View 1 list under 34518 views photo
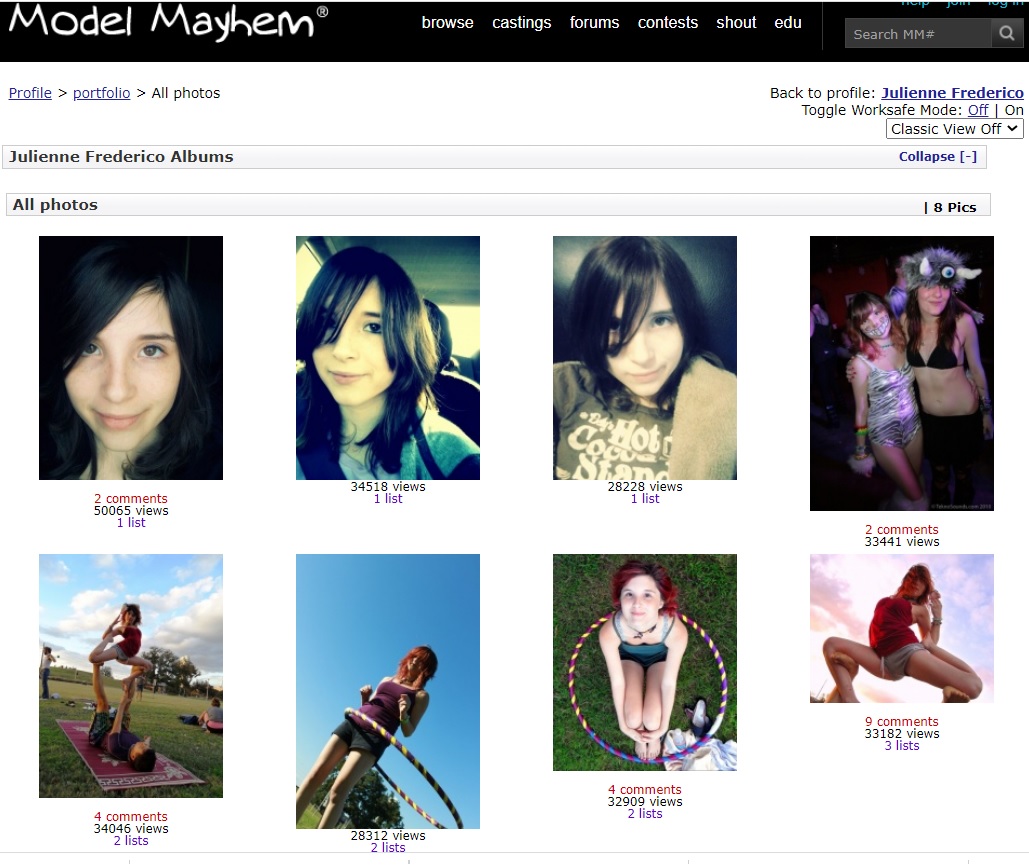The width and height of the screenshot is (1029, 867). click(x=388, y=499)
